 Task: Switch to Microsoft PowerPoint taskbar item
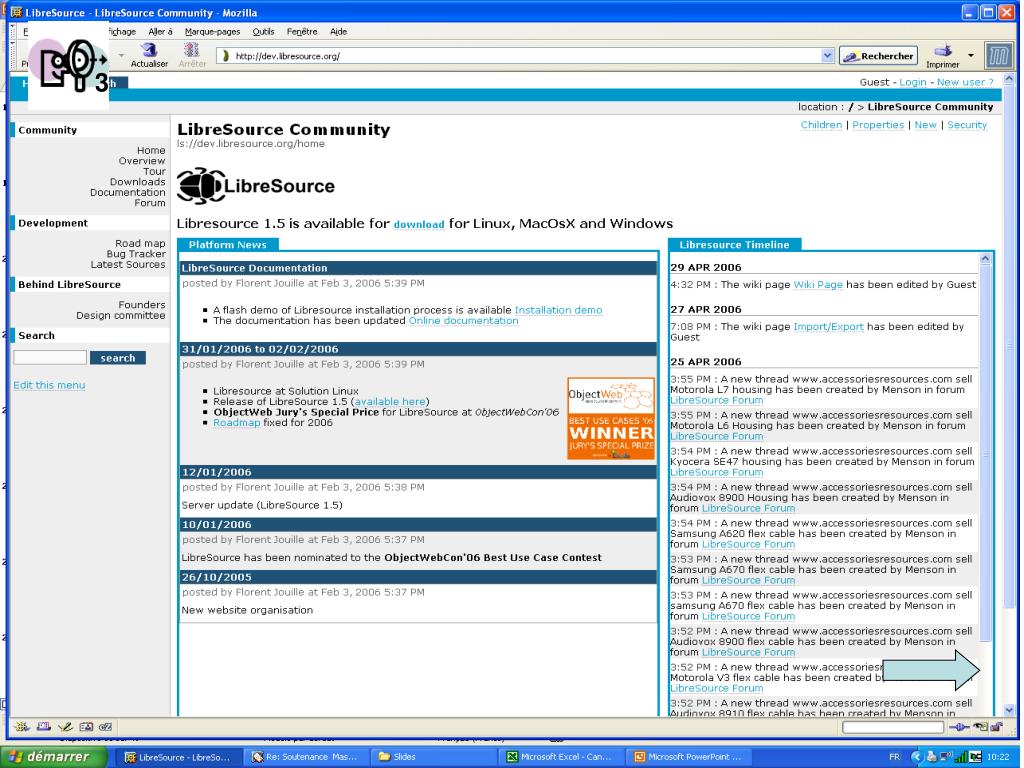(688, 757)
